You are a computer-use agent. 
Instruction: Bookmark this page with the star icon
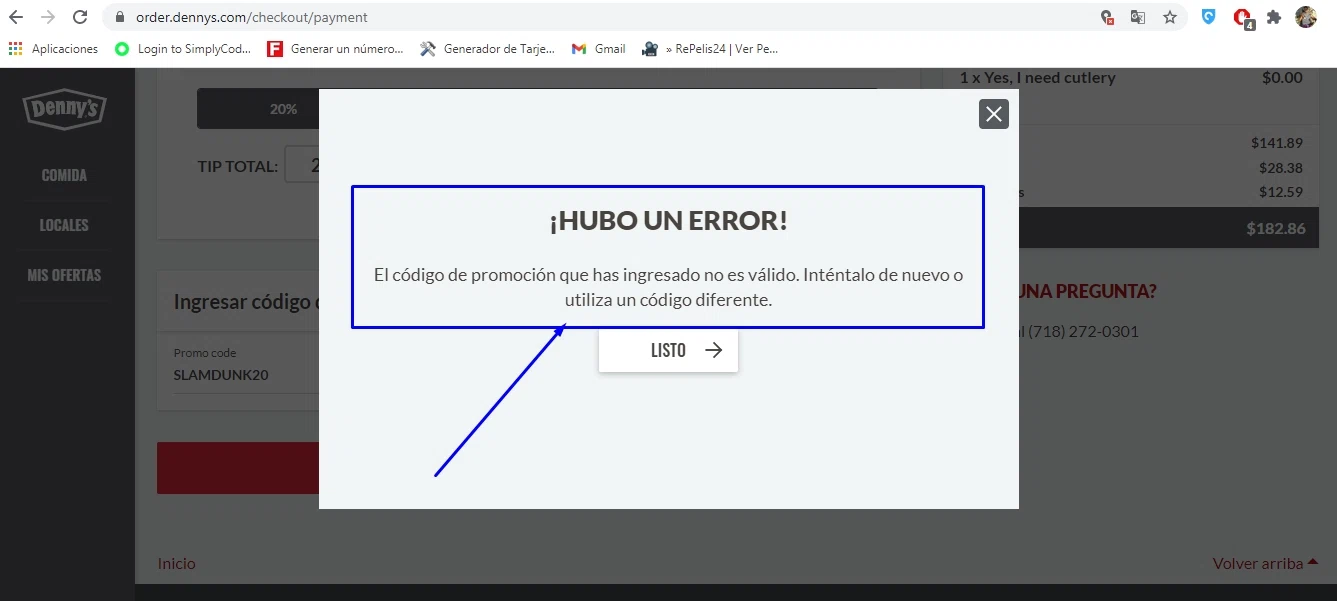(x=1169, y=17)
